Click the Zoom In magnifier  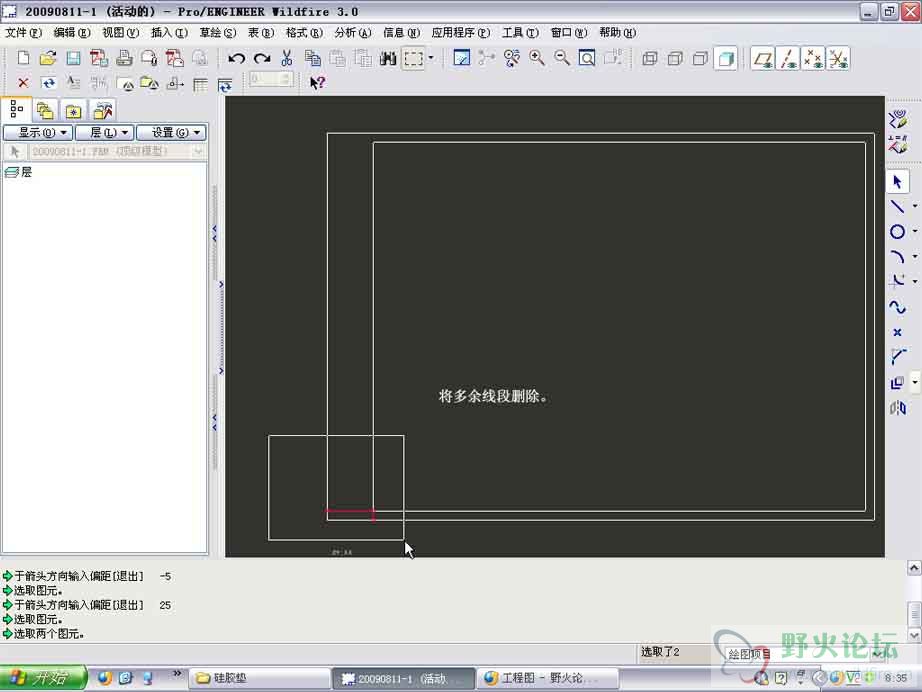(536, 58)
